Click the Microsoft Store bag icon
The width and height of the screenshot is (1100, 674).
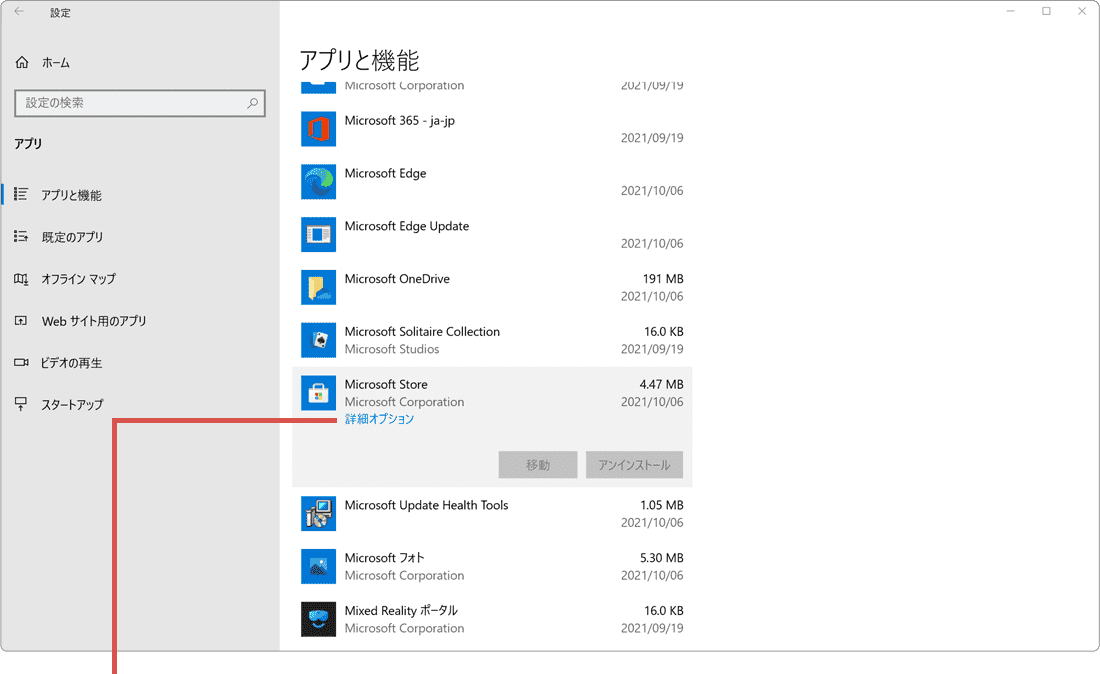point(318,393)
